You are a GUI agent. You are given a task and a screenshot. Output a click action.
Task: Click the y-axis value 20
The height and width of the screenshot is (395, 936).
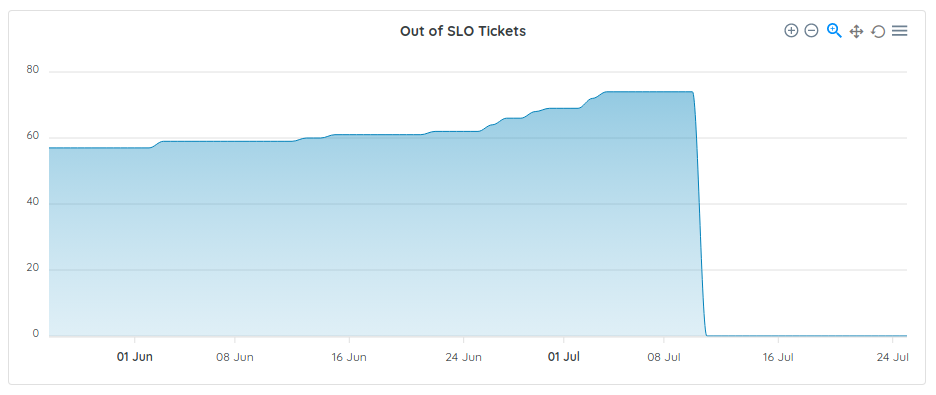click(33, 268)
